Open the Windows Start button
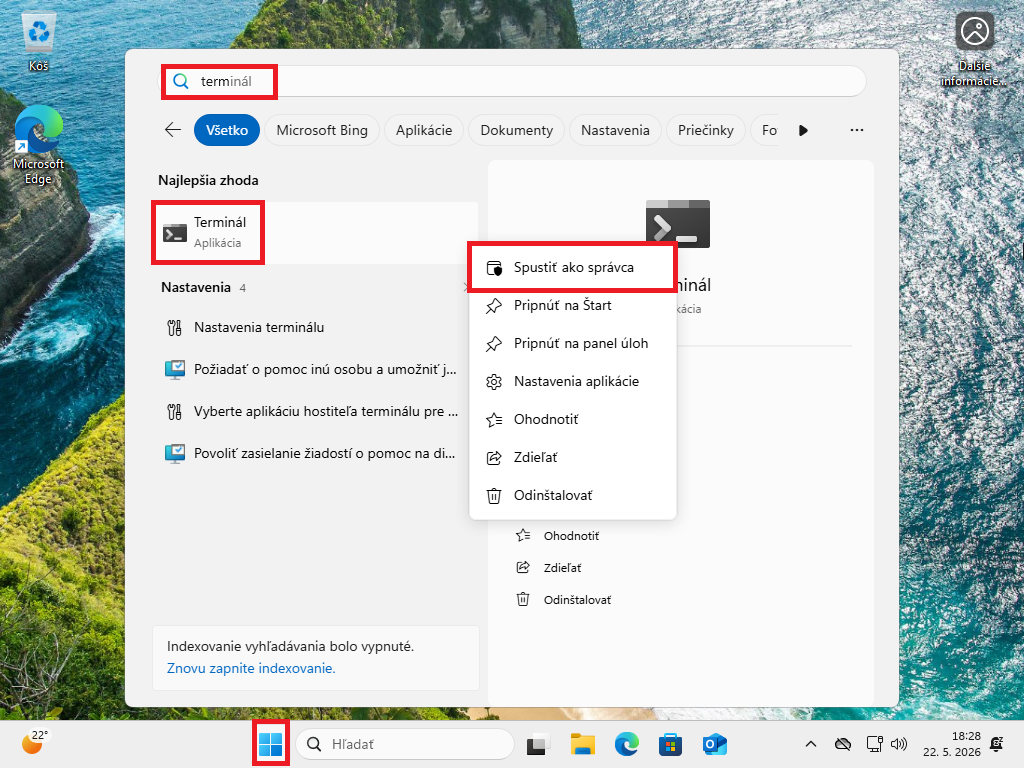 (x=270, y=744)
